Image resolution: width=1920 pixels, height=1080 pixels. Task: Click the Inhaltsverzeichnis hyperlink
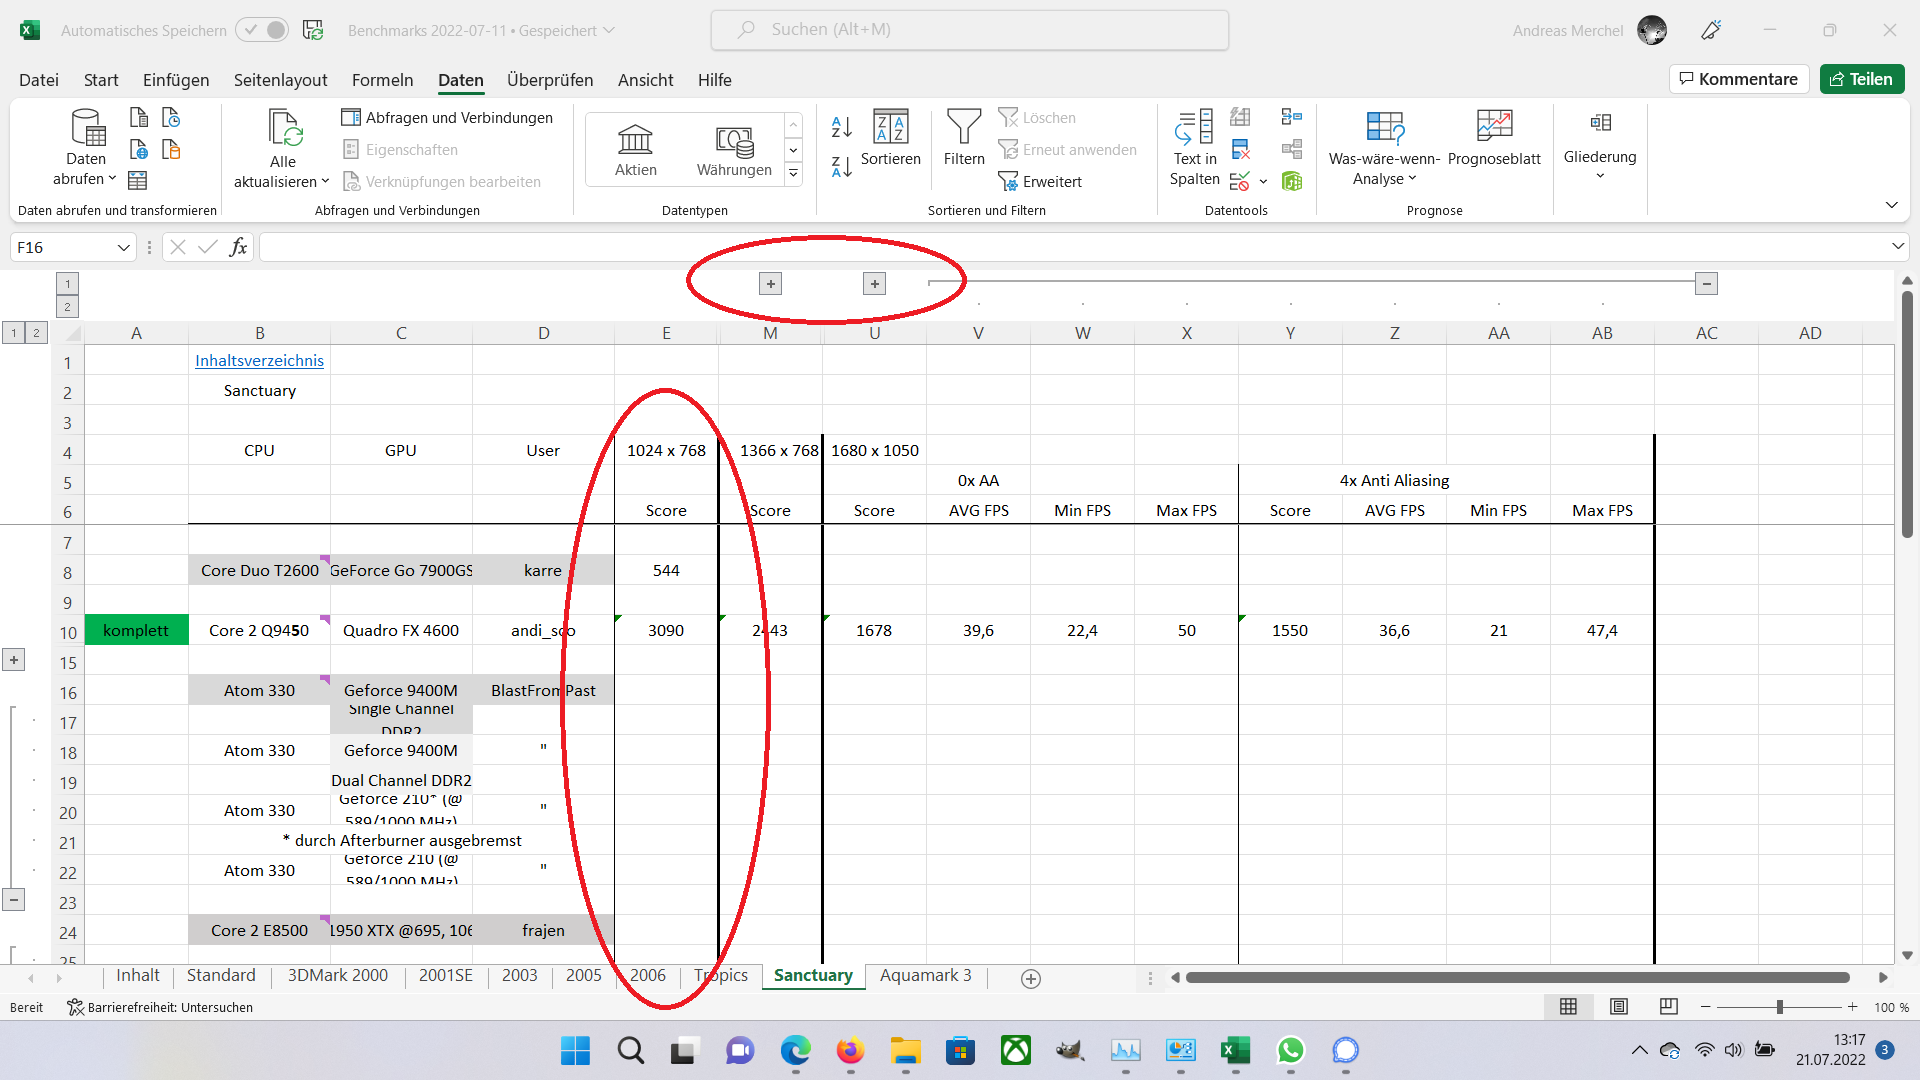[259, 361]
